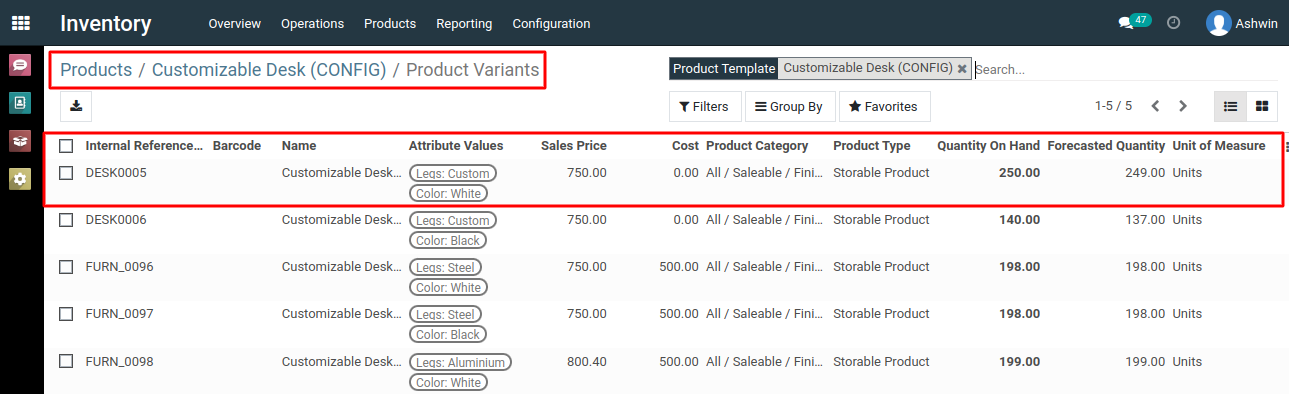This screenshot has height=394, width=1289.
Task: Go to Products breadcrumb link
Action: click(96, 70)
